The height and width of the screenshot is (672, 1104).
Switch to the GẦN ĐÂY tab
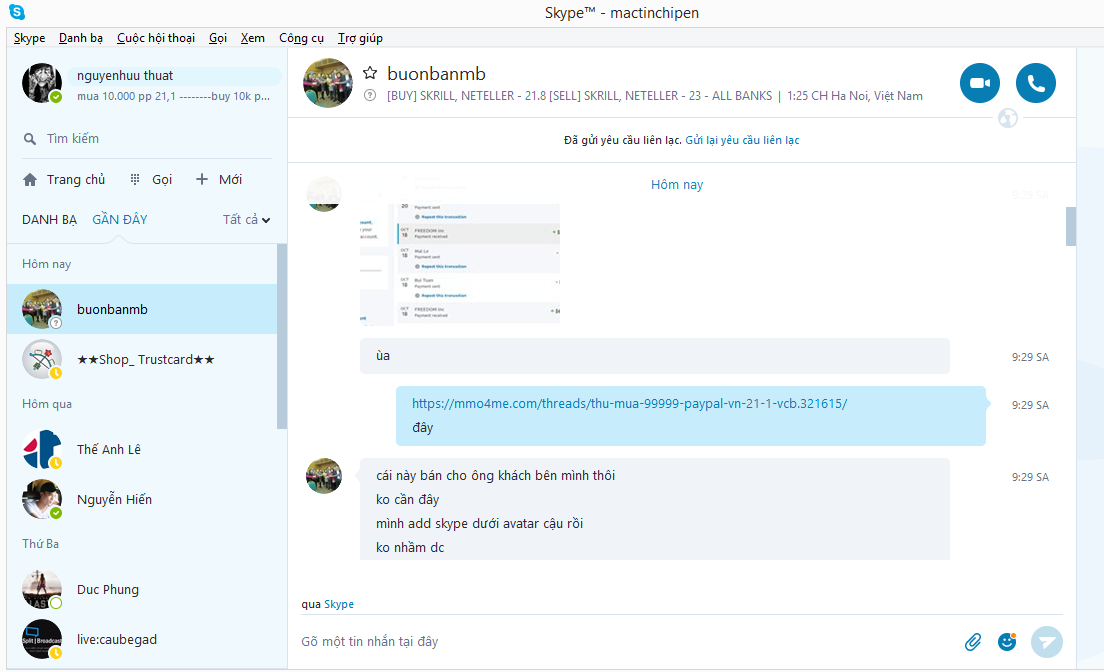[120, 220]
